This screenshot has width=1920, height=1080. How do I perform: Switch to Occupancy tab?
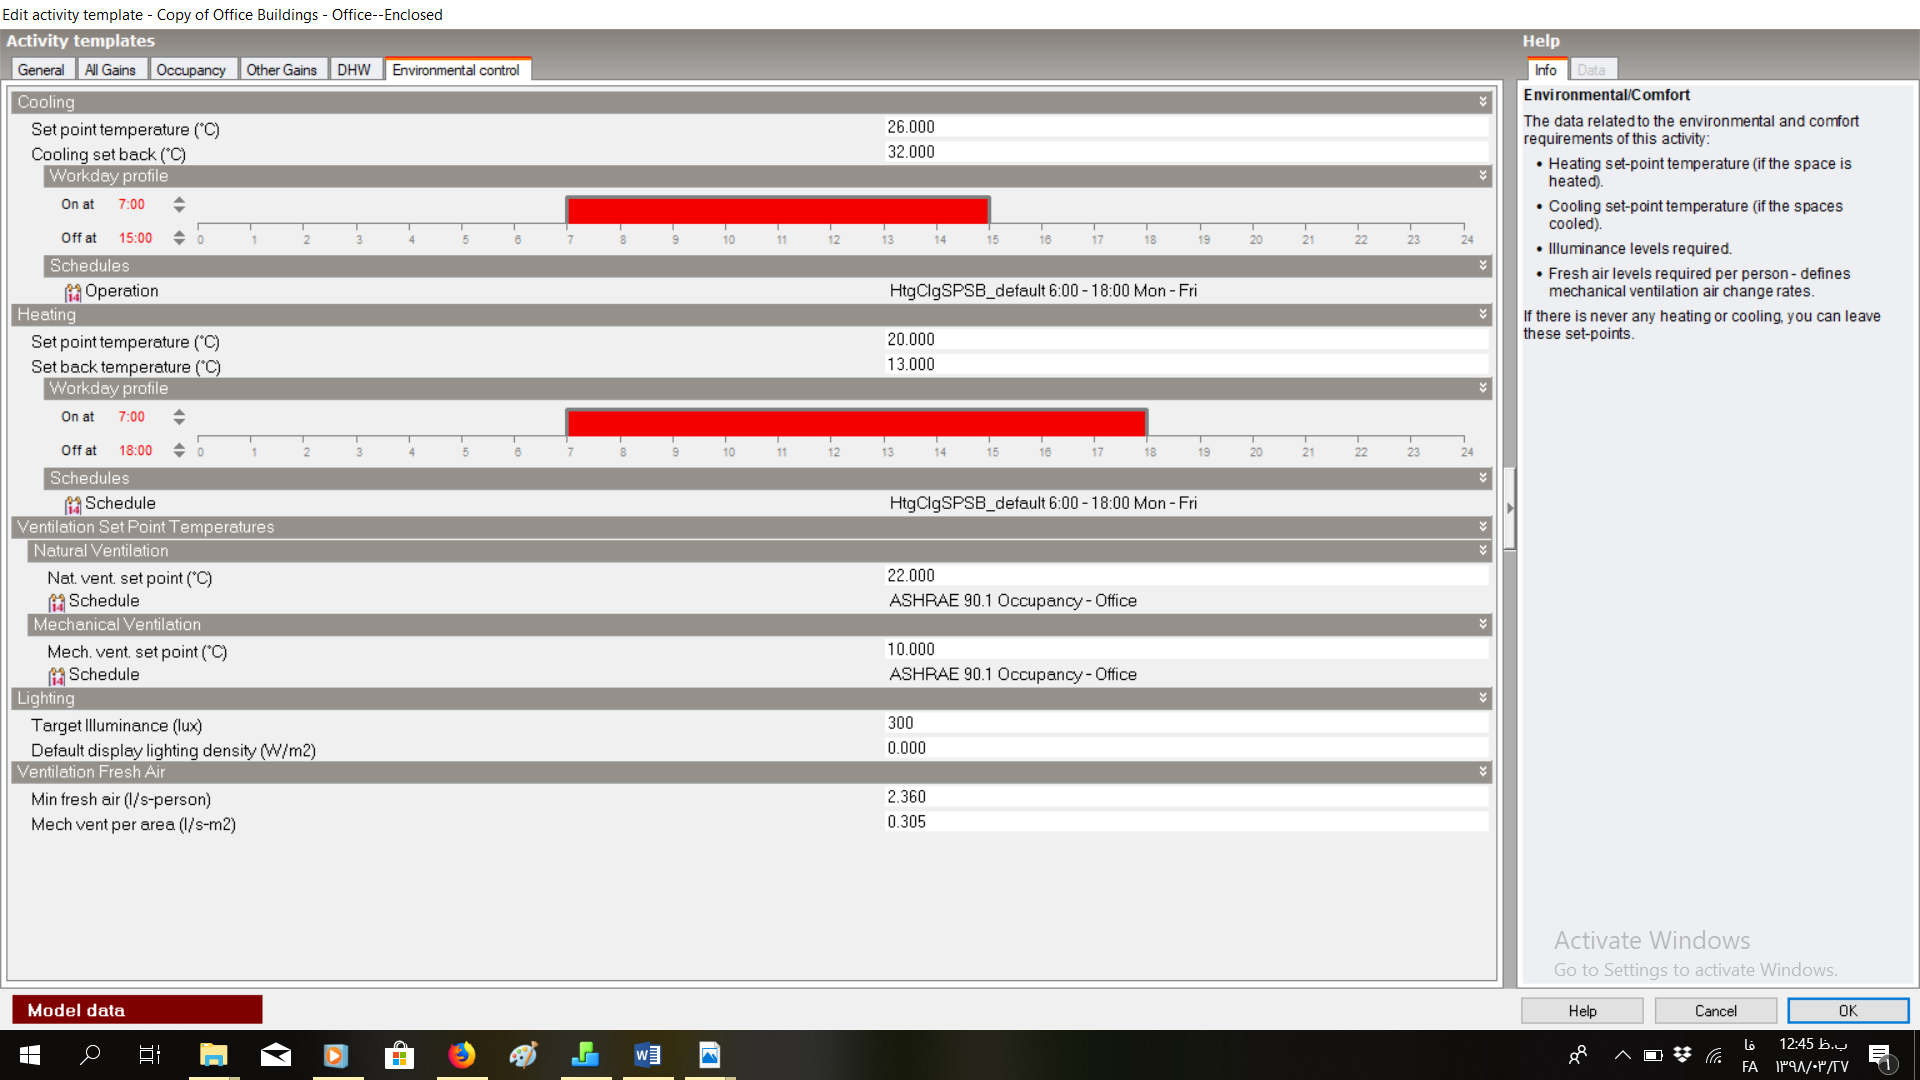(191, 70)
